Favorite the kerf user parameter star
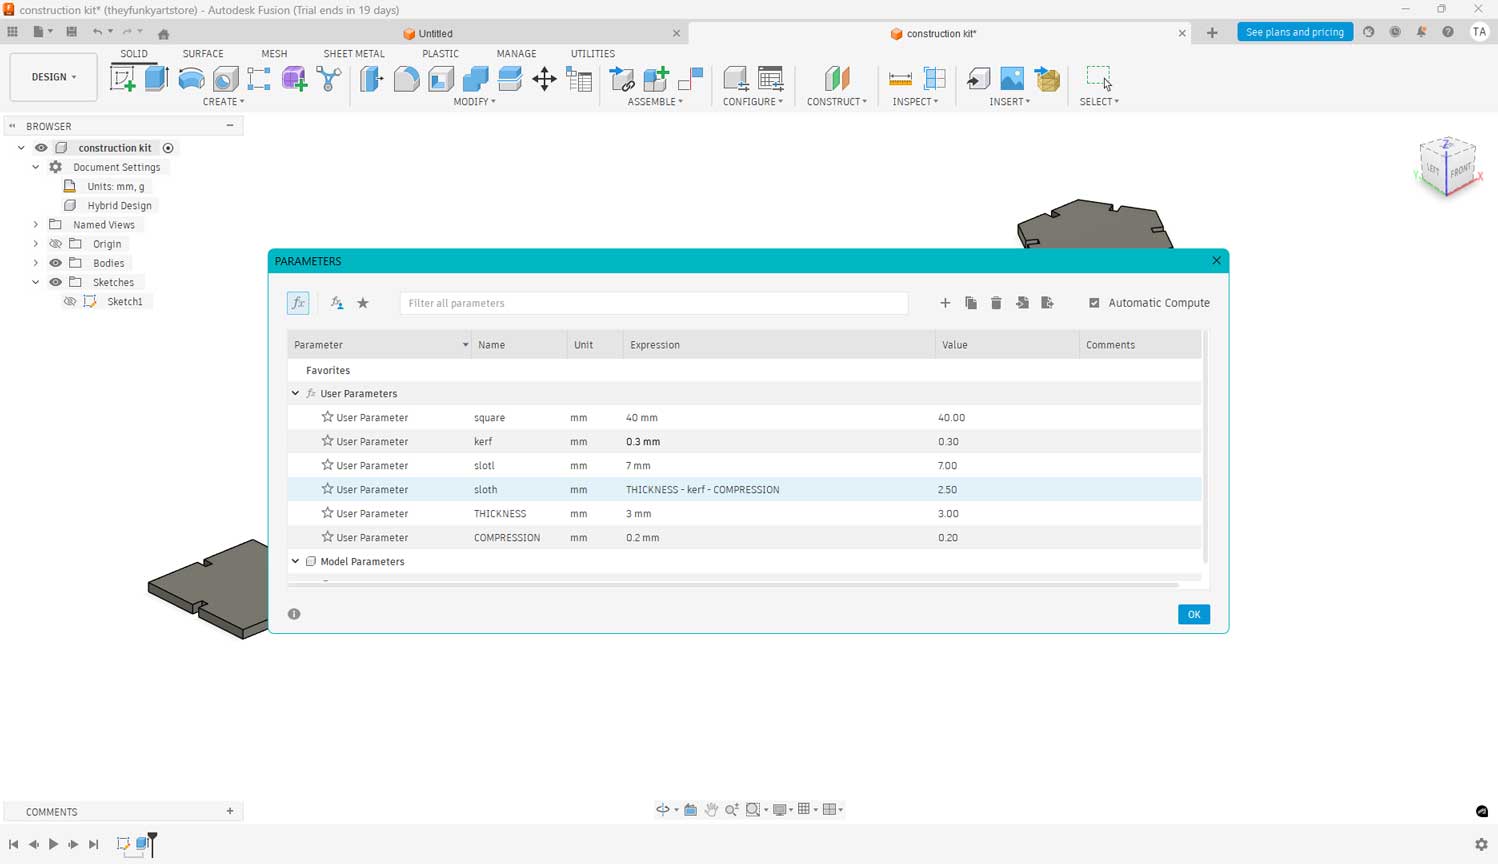 pos(327,441)
